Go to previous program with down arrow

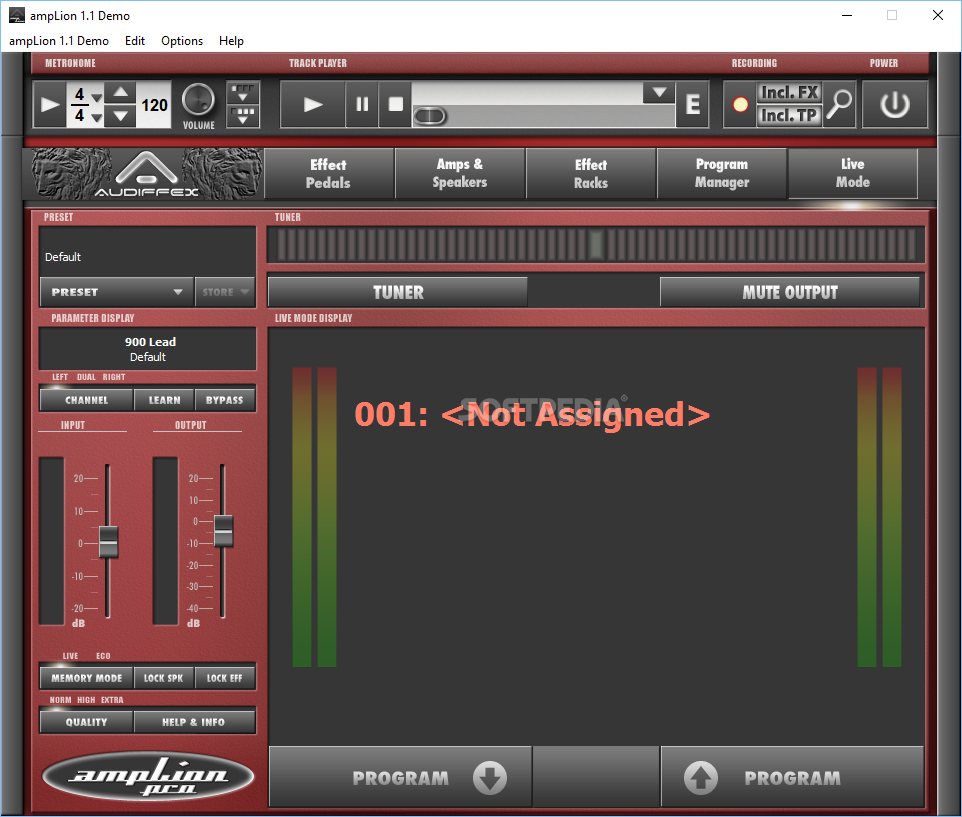click(x=400, y=777)
